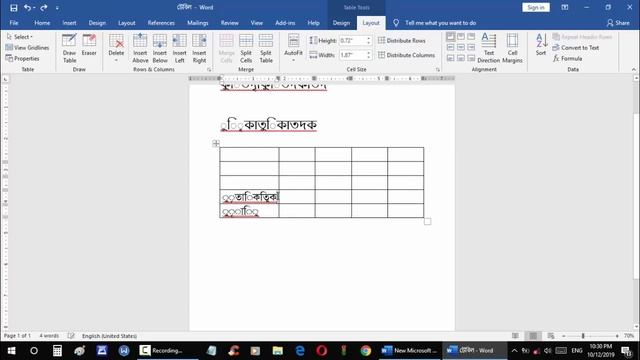Viewport: 640px width, 360px height.
Task: Select Align Top Right alignment
Action: click(471, 37)
